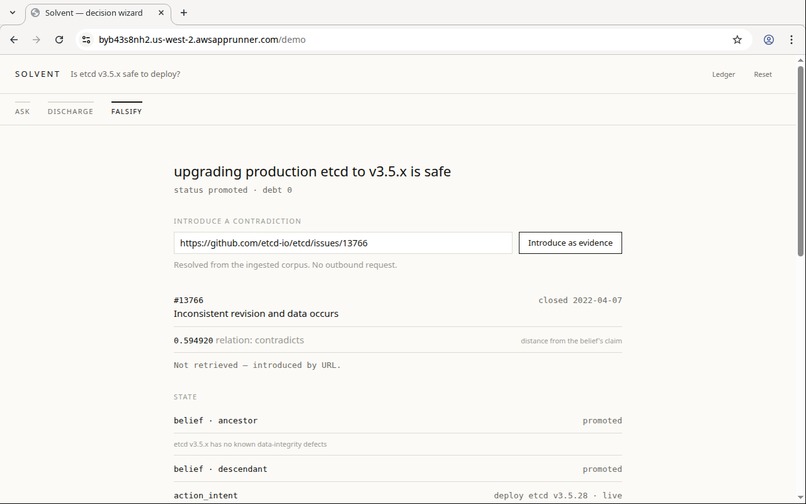The width and height of the screenshot is (806, 504).
Task: Select the Solvent — decision wizard tab
Action: [98, 13]
